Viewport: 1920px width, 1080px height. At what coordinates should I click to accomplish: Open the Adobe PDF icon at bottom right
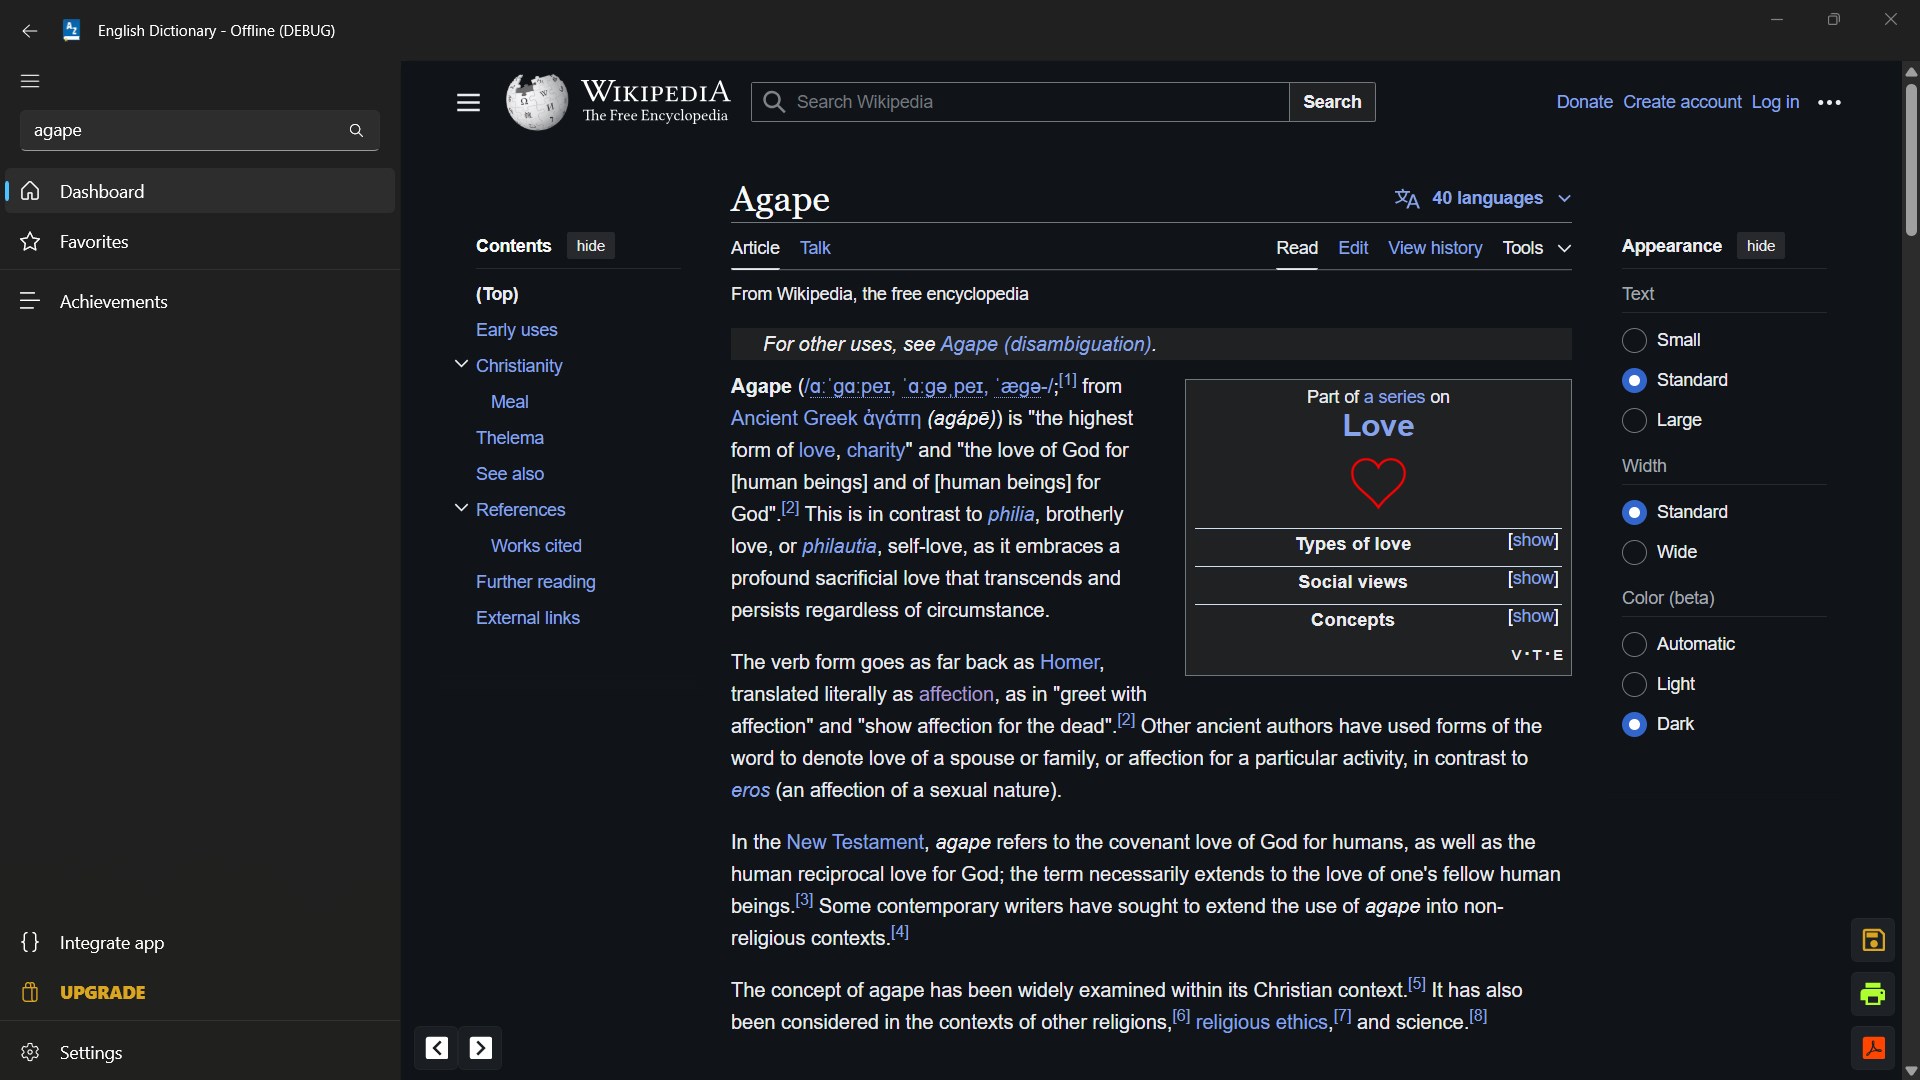tap(1874, 1048)
